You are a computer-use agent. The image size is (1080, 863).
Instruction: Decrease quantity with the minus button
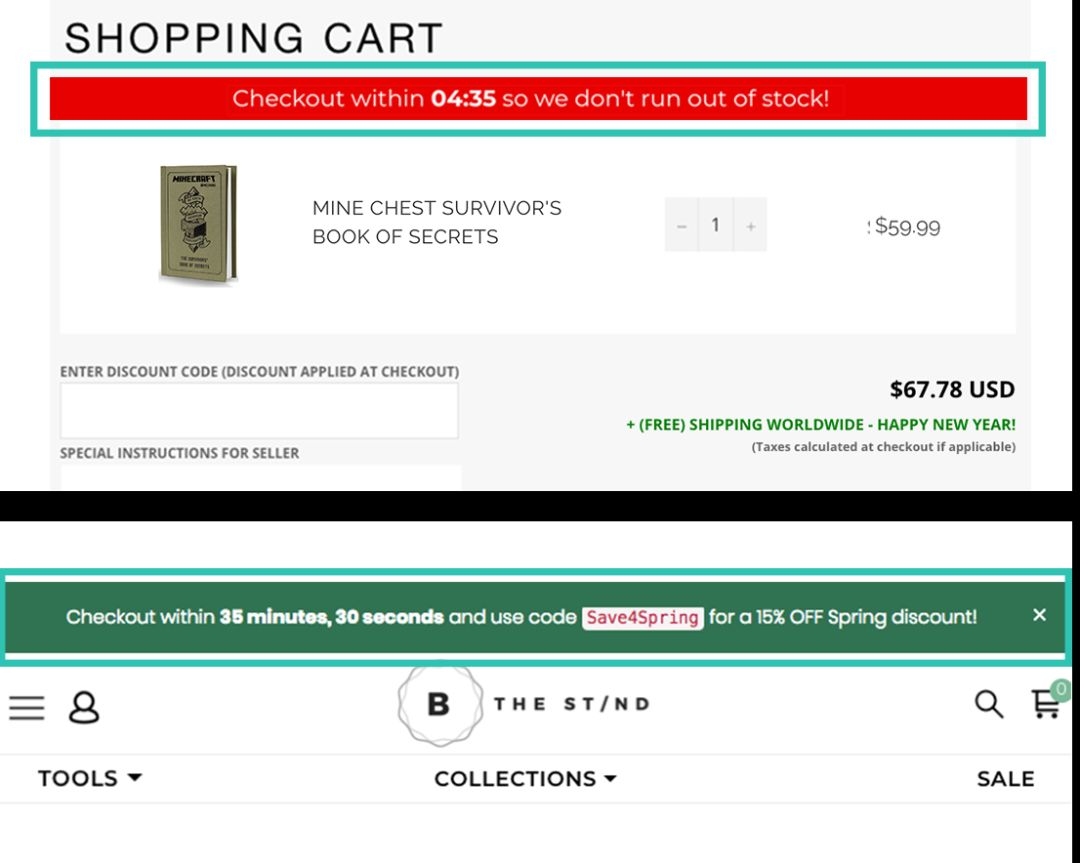click(x=681, y=225)
